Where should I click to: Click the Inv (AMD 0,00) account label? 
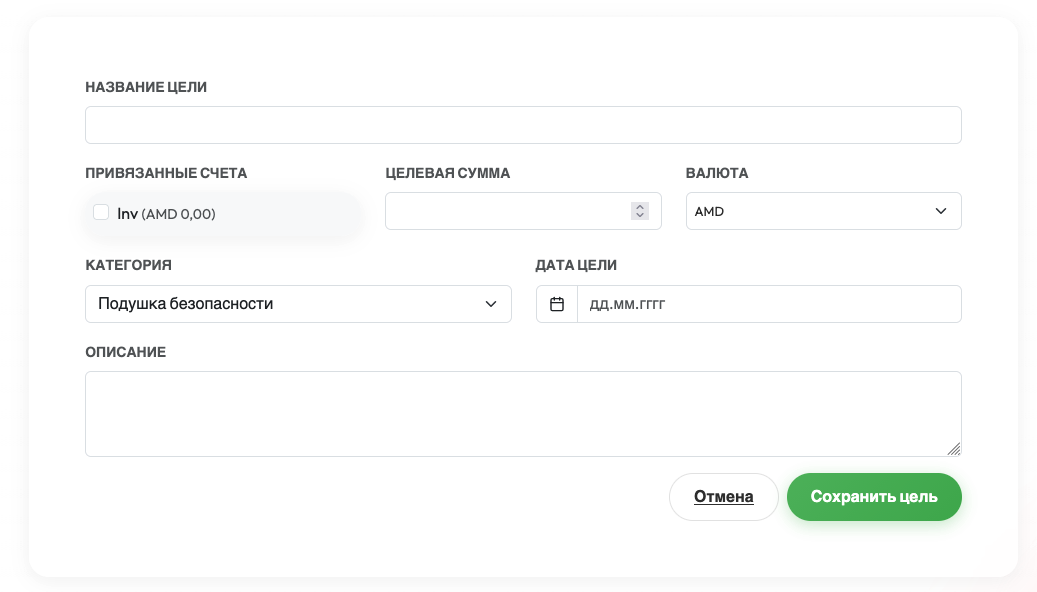click(166, 214)
